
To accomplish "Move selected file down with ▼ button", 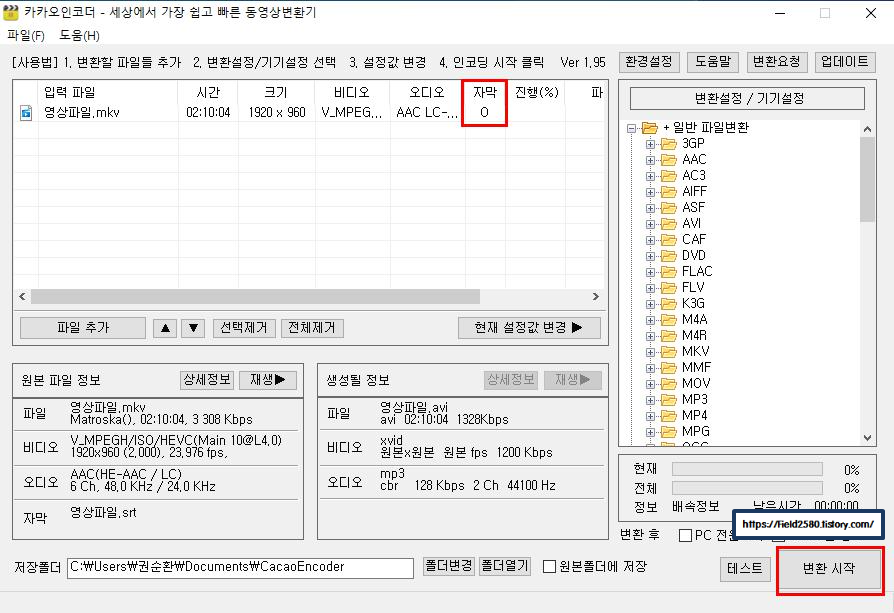I will pos(193,328).
